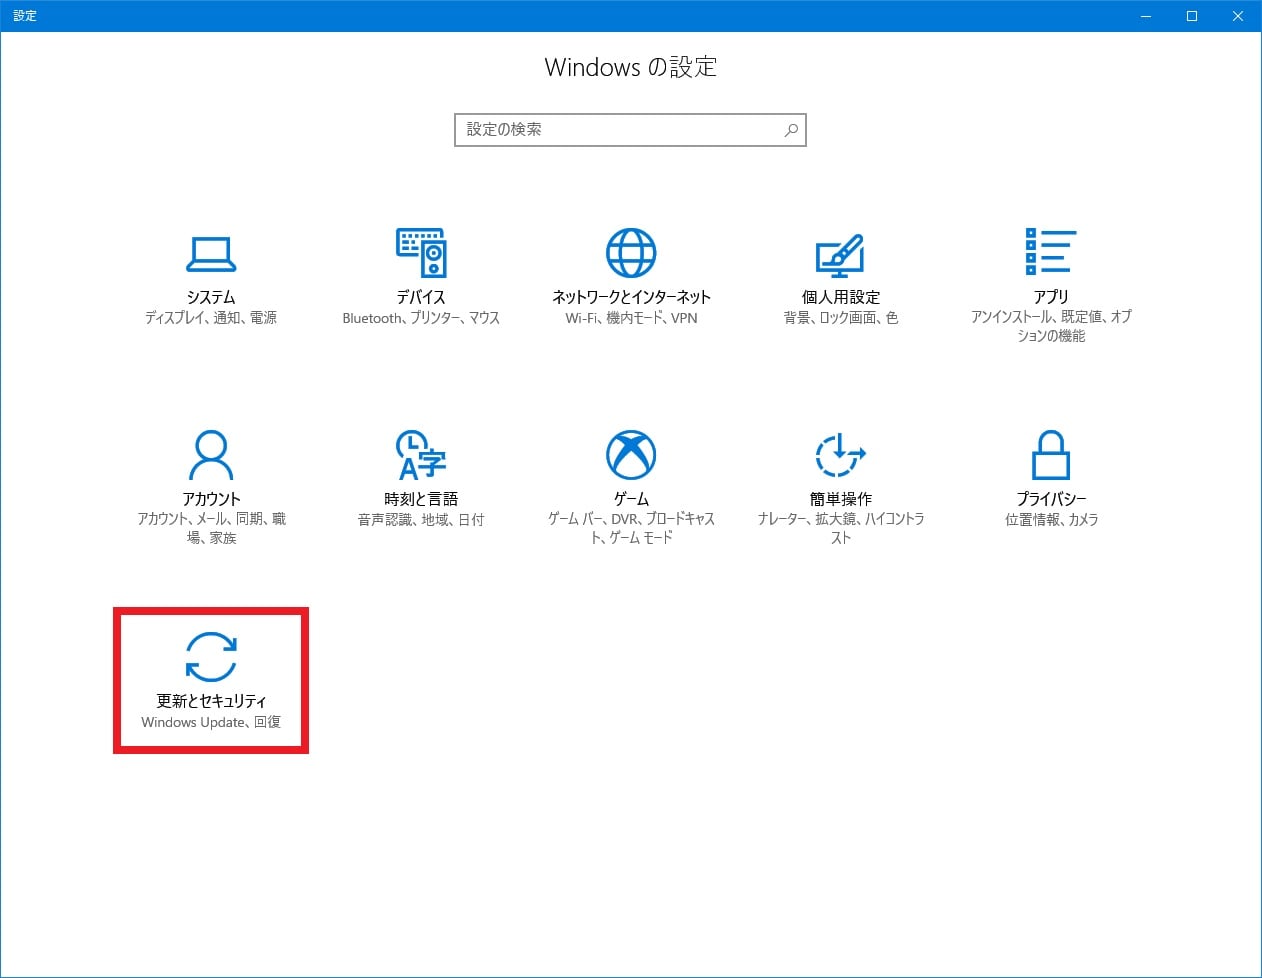Image resolution: width=1262 pixels, height=978 pixels.
Task: Click the 時刻と言語 label
Action: click(x=421, y=499)
